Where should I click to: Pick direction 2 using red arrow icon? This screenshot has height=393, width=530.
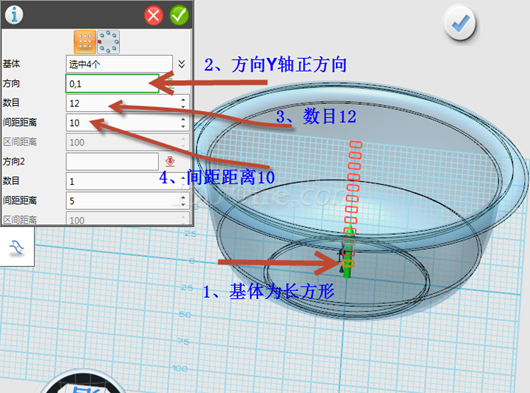[x=170, y=162]
